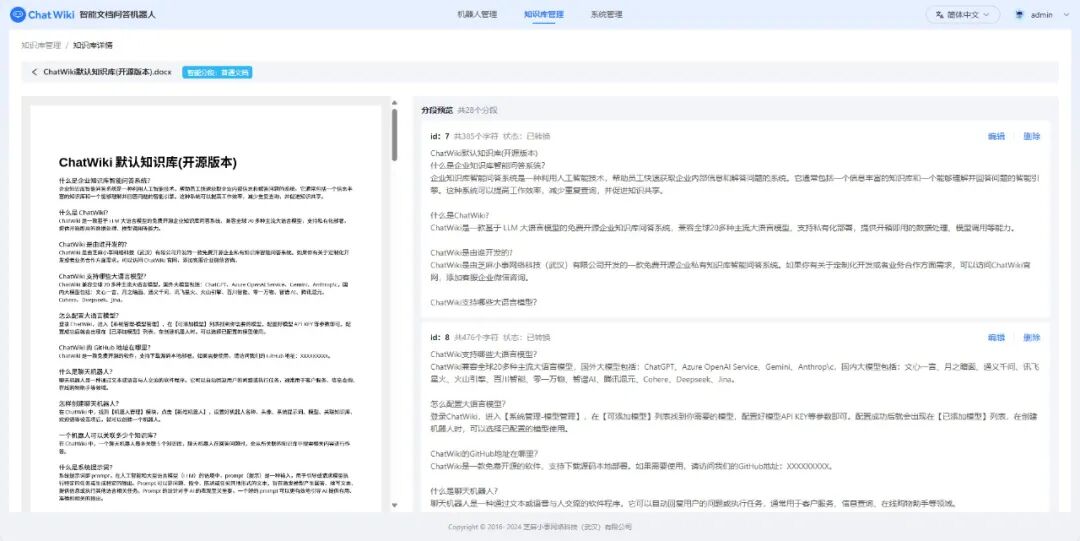Click the 分段预览 heading
This screenshot has width=1080, height=541.
tap(437, 110)
